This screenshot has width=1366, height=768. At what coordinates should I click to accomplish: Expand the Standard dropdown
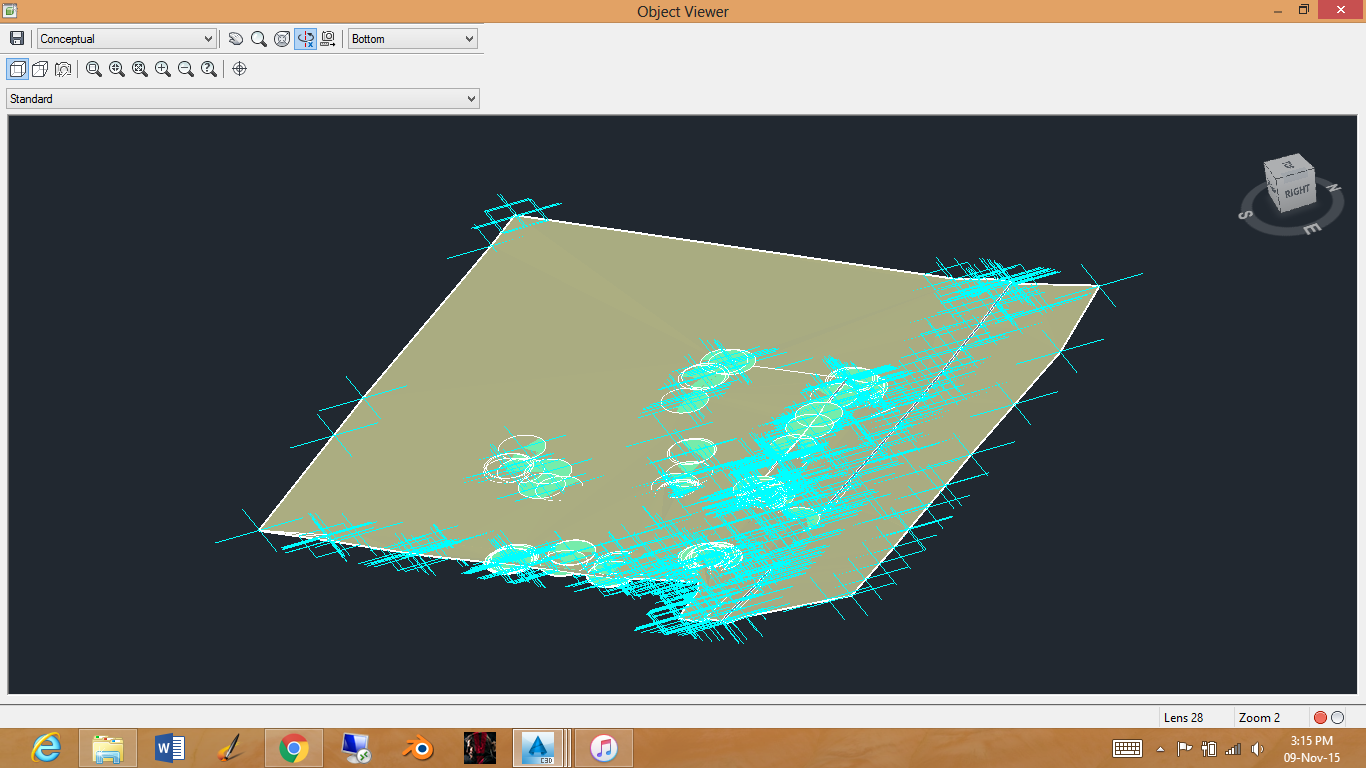point(243,99)
